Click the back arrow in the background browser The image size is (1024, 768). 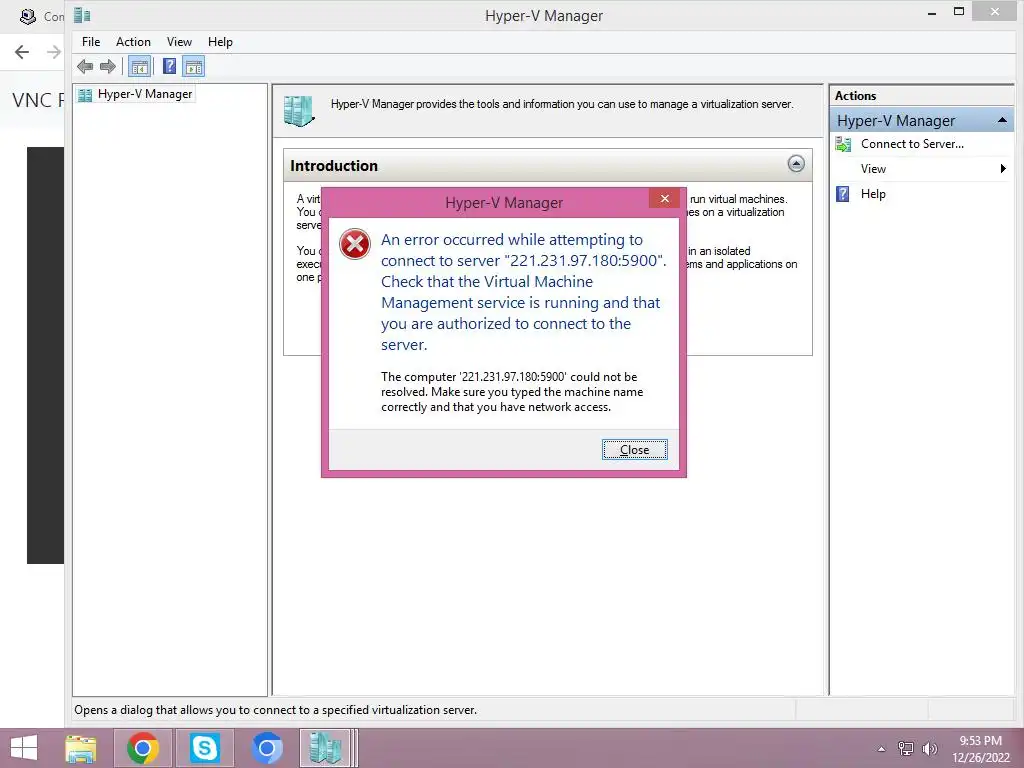click(x=22, y=52)
